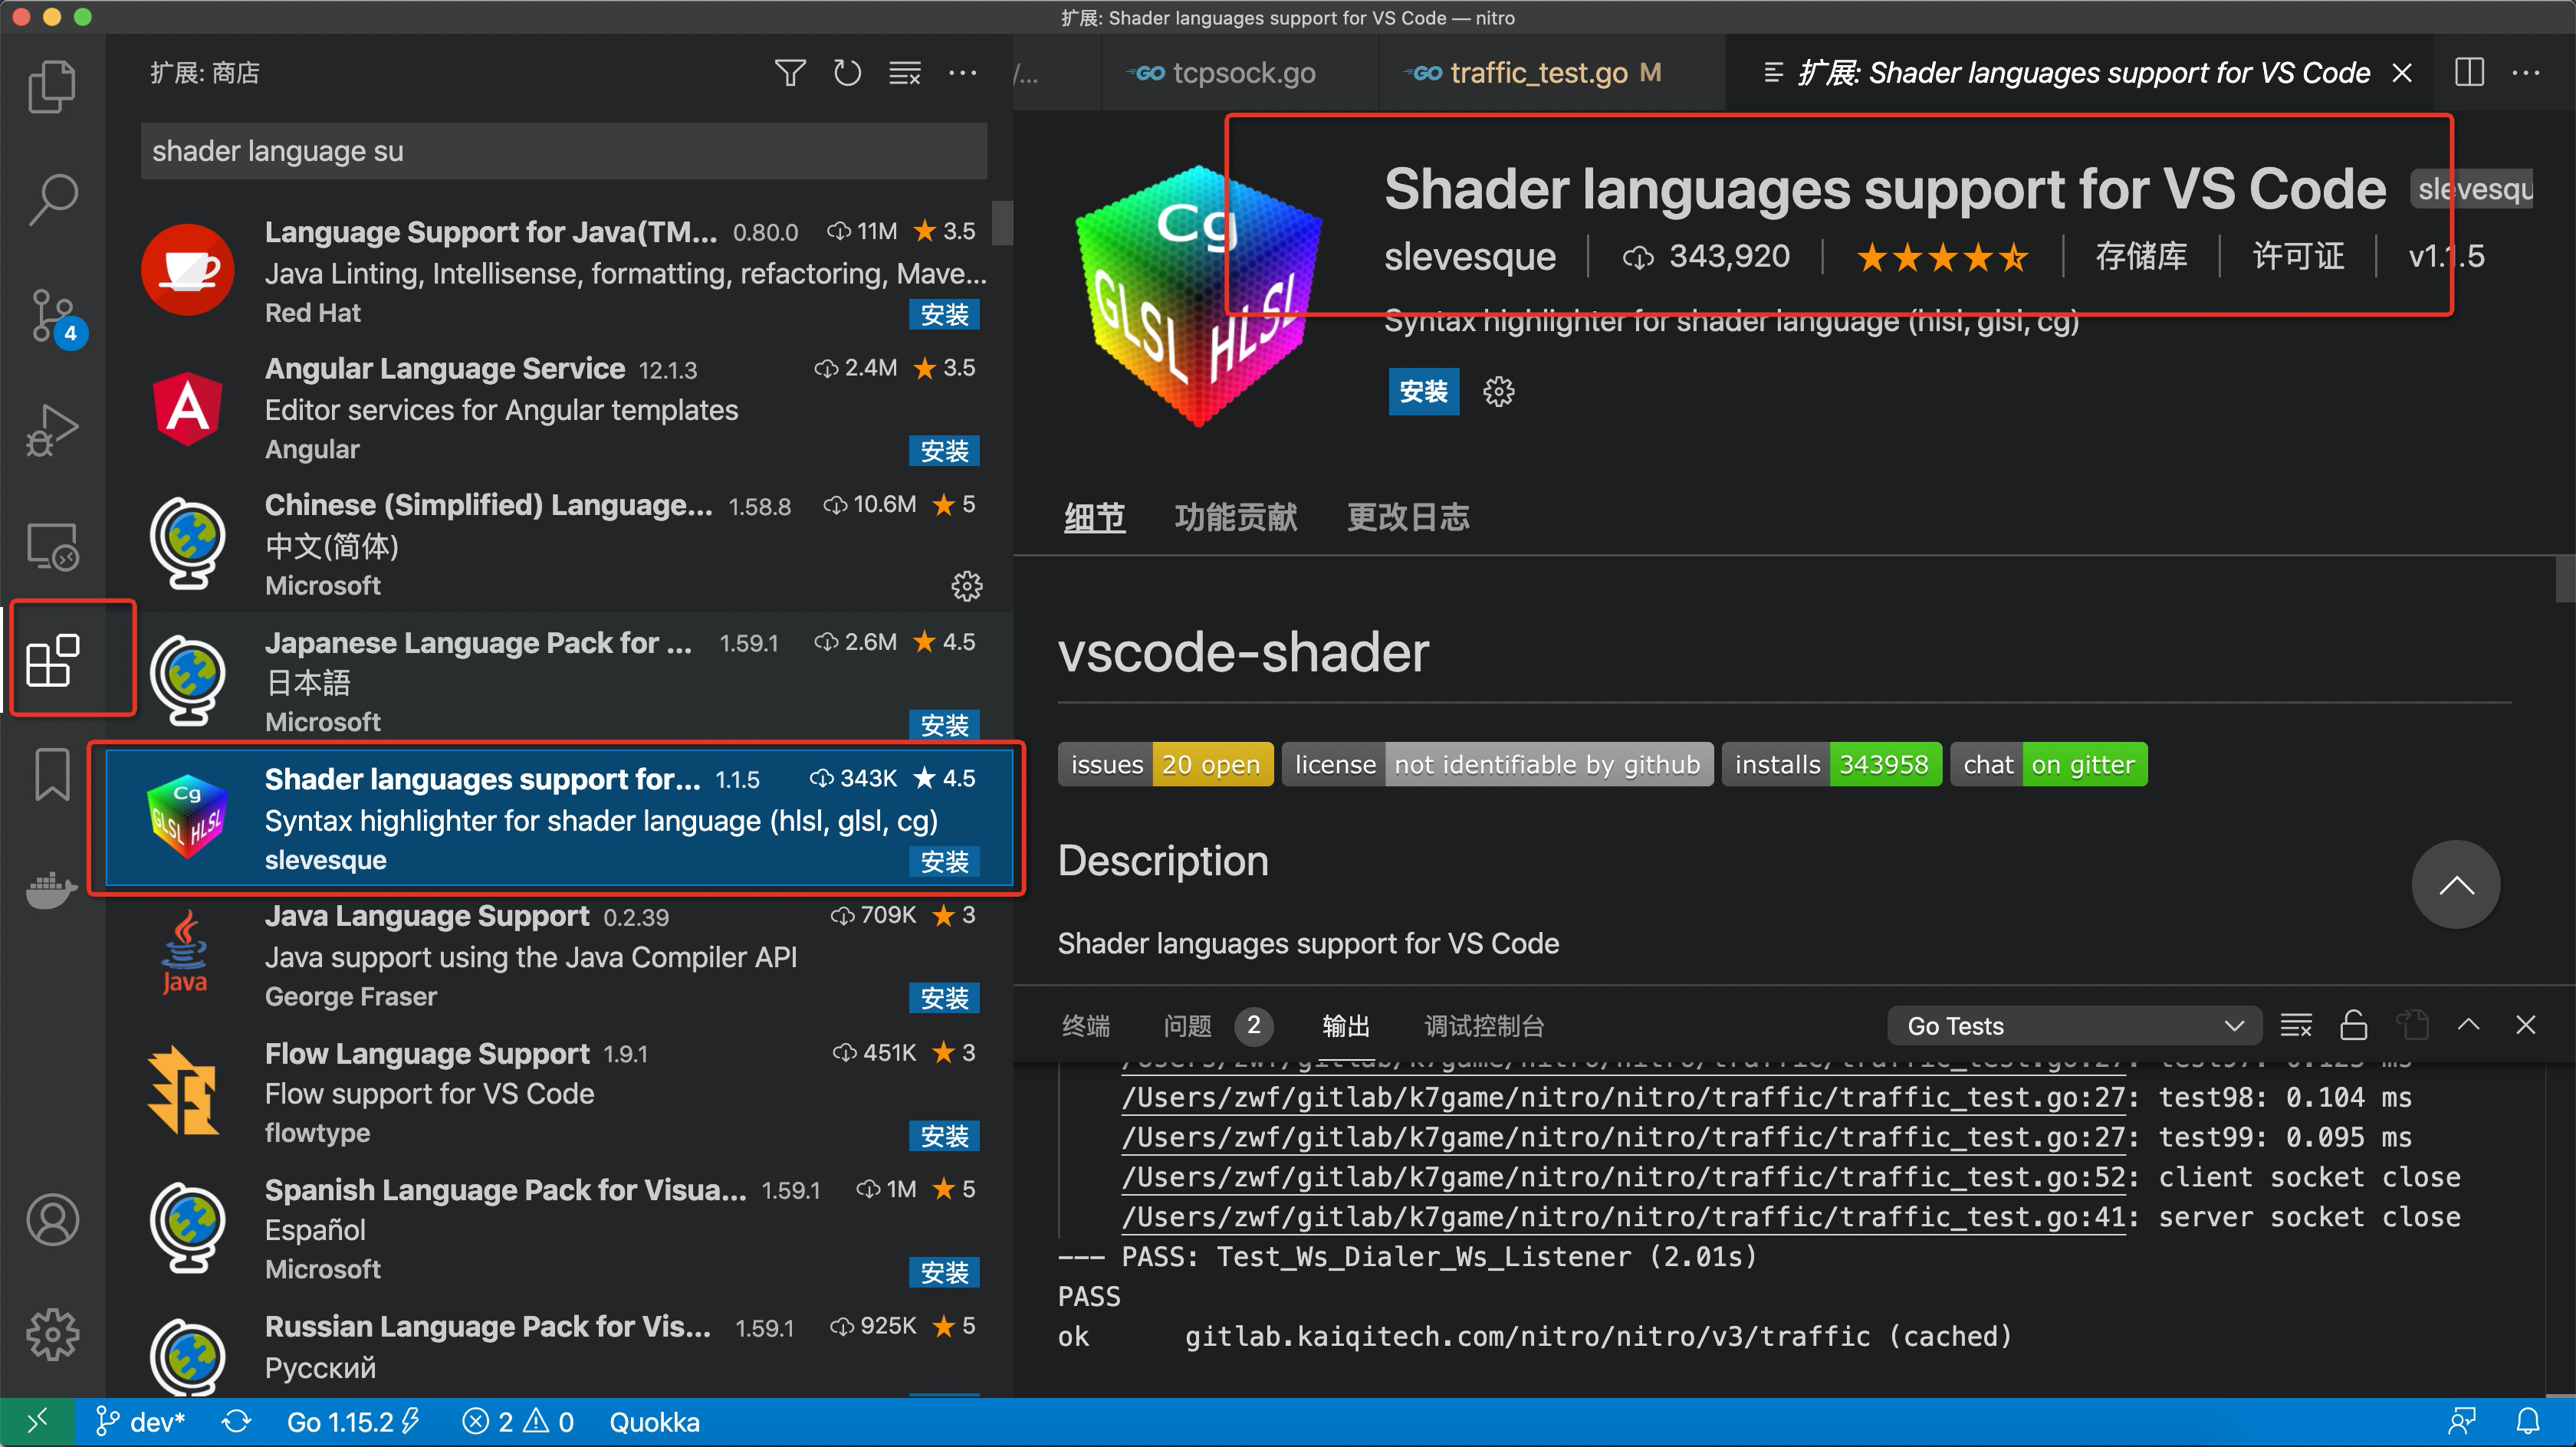Open the Search view in activity bar
Viewport: 2576px width, 1447px height.
click(52, 200)
